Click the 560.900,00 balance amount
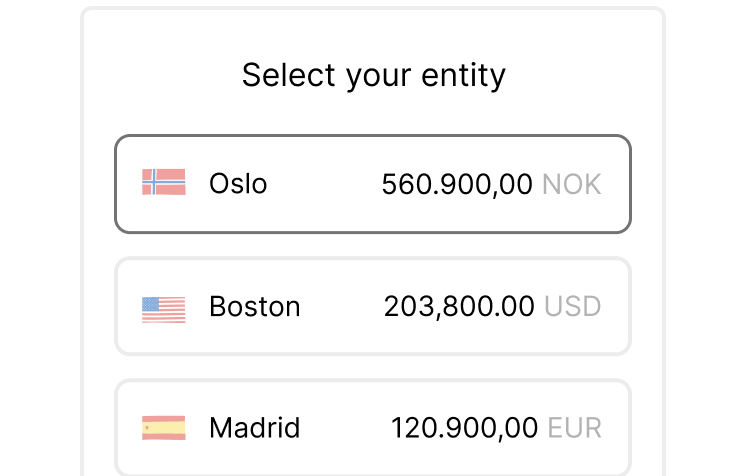 coord(456,184)
